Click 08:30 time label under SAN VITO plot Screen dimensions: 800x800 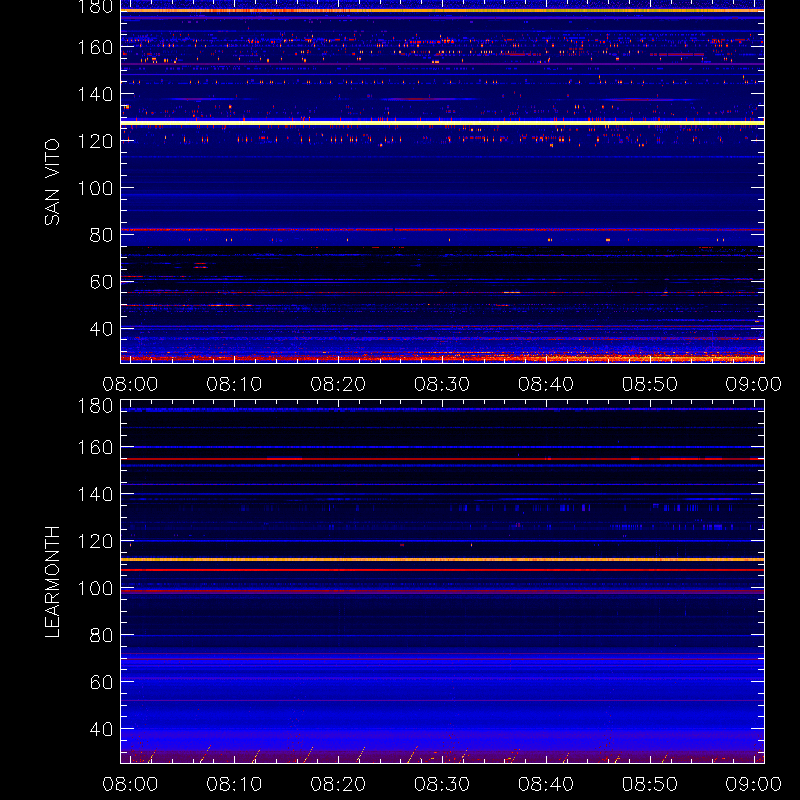442,384
